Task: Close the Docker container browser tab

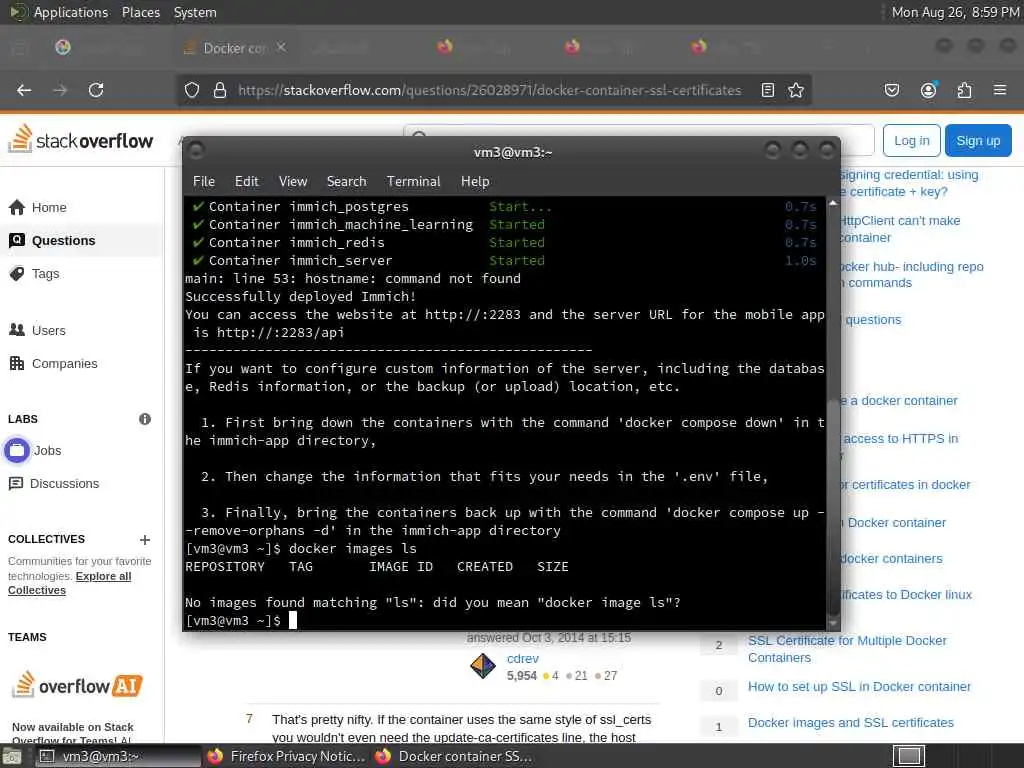Action: pos(281,48)
